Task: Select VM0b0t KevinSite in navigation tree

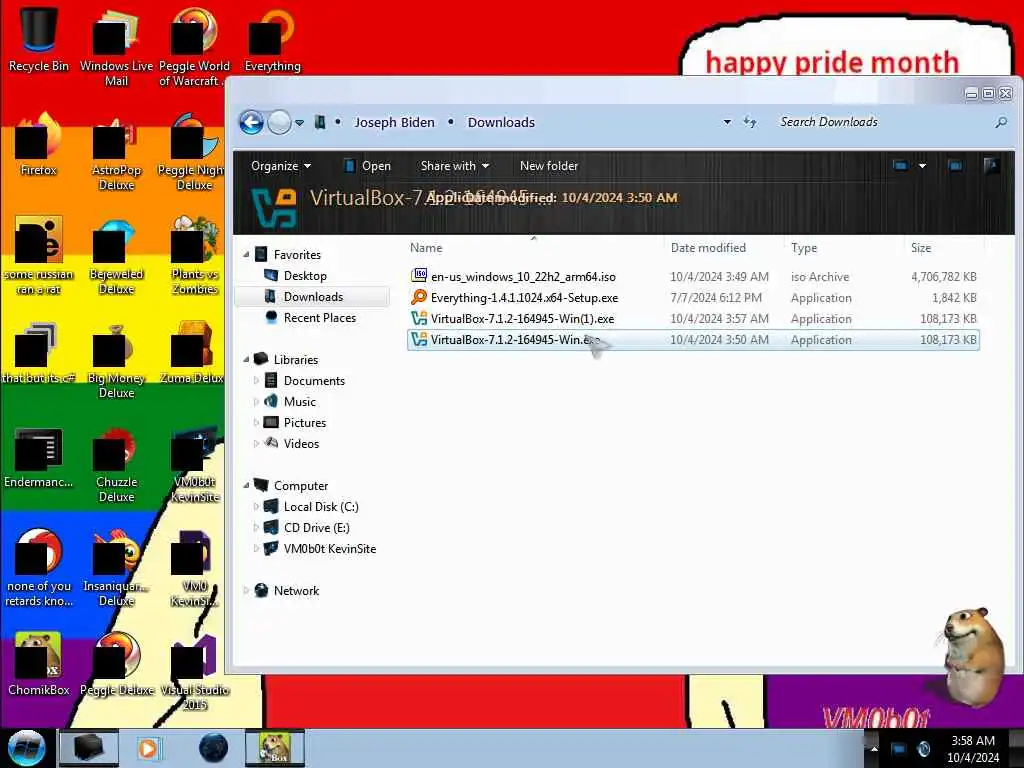Action: click(329, 549)
